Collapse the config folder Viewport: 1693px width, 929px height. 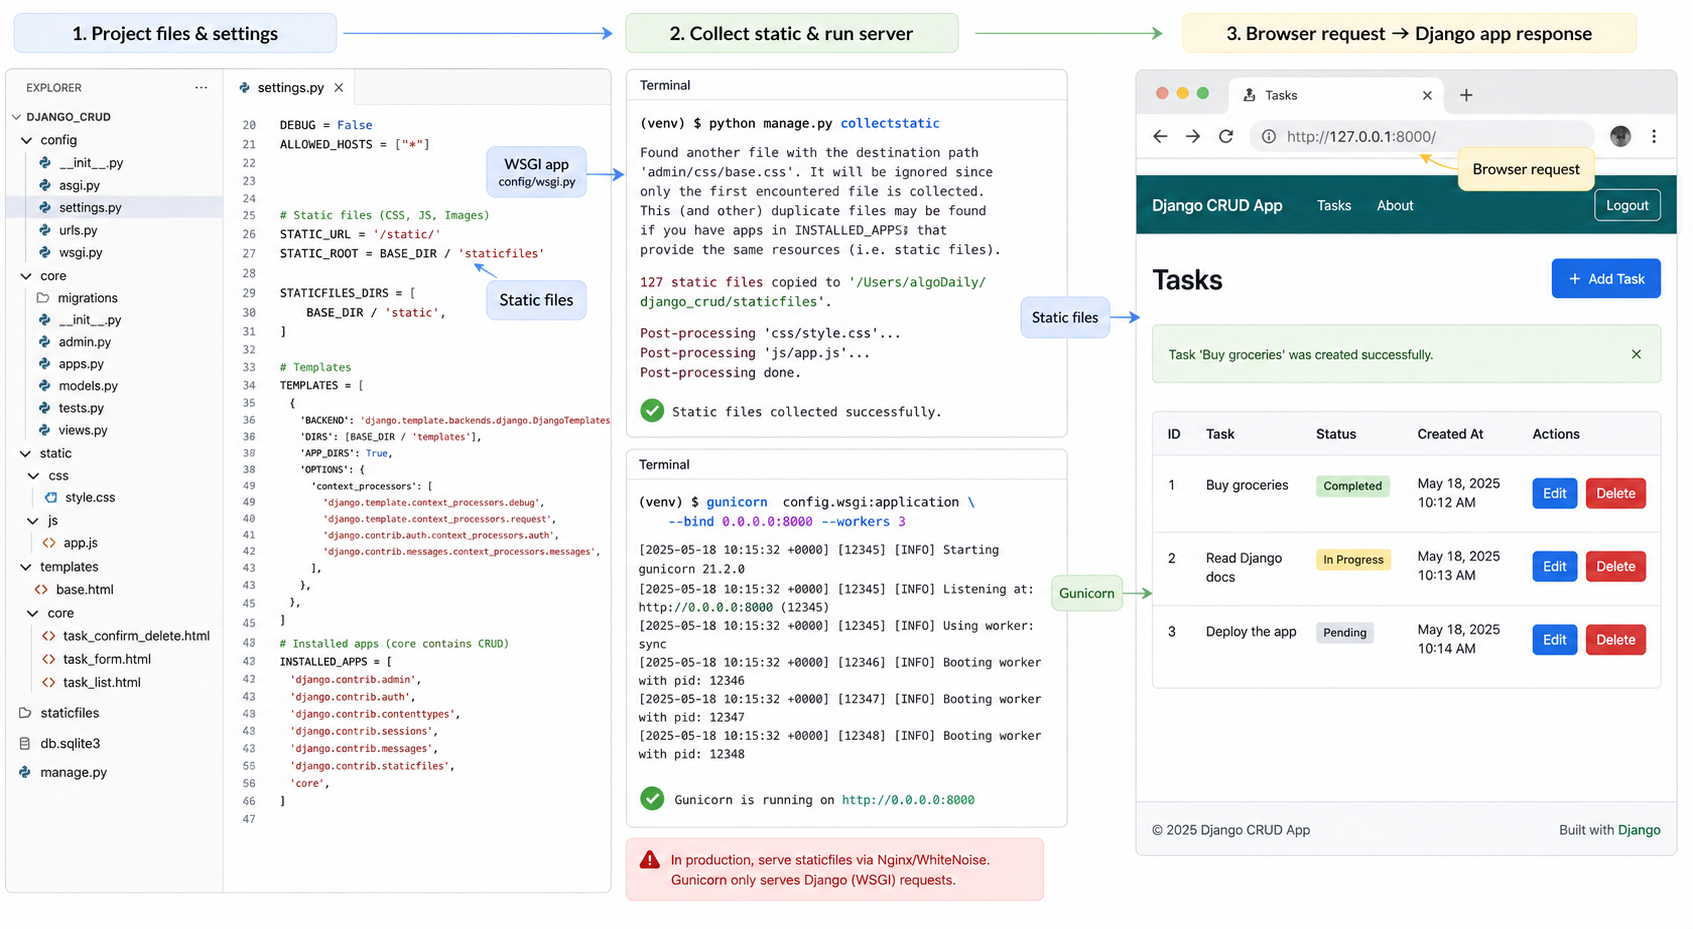click(58, 140)
